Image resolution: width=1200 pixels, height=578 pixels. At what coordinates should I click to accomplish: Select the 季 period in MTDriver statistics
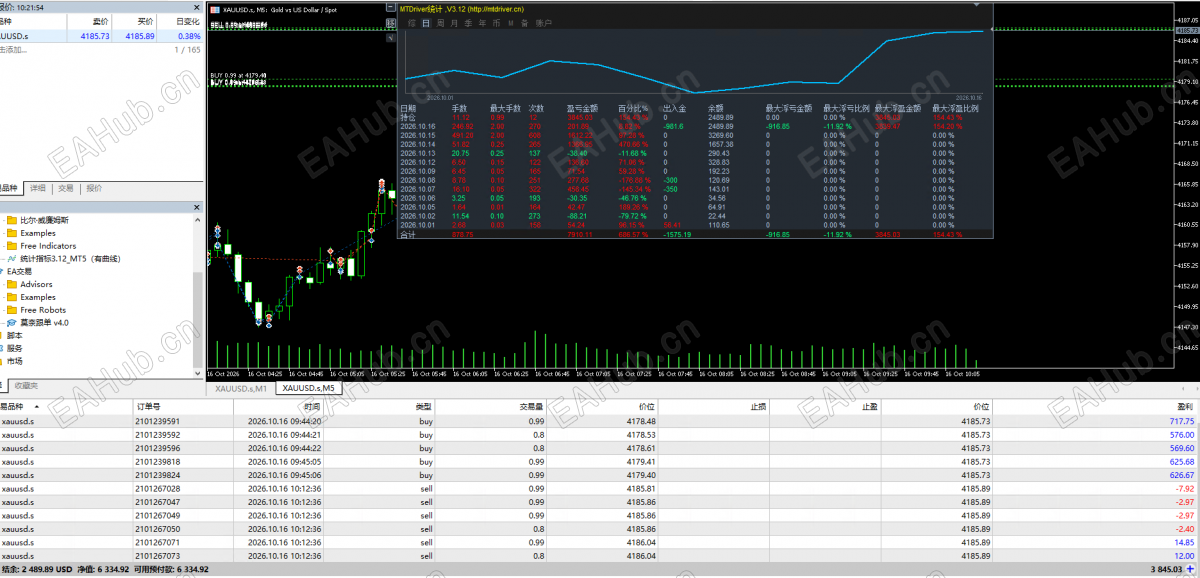[x=468, y=22]
